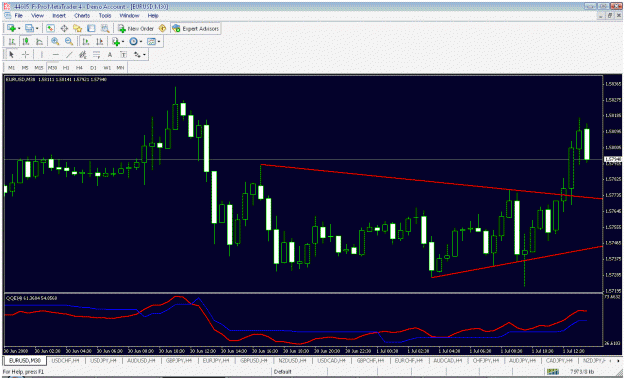Image resolution: width=625 pixels, height=378 pixels.
Task: Launch MetaEditor via yellow diamond icon
Action: click(162, 28)
